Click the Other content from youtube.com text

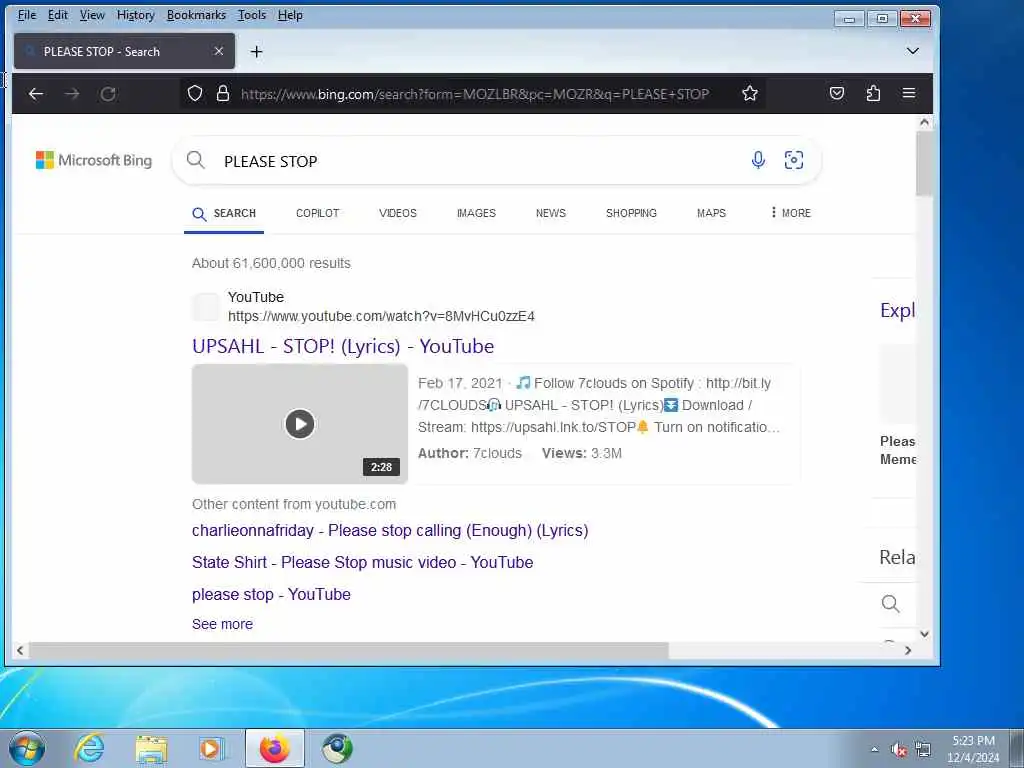294,504
